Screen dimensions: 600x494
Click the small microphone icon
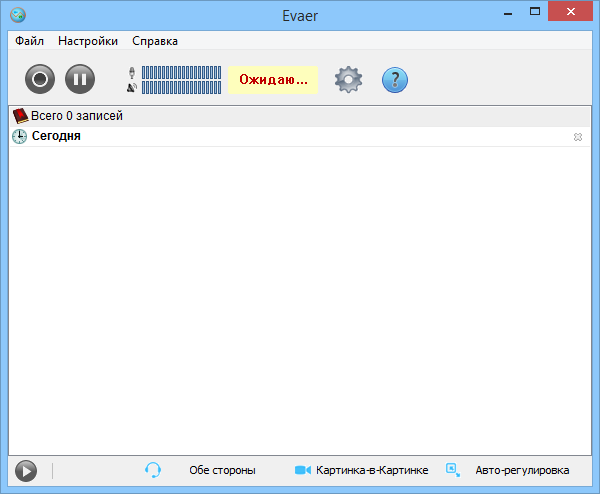click(132, 72)
